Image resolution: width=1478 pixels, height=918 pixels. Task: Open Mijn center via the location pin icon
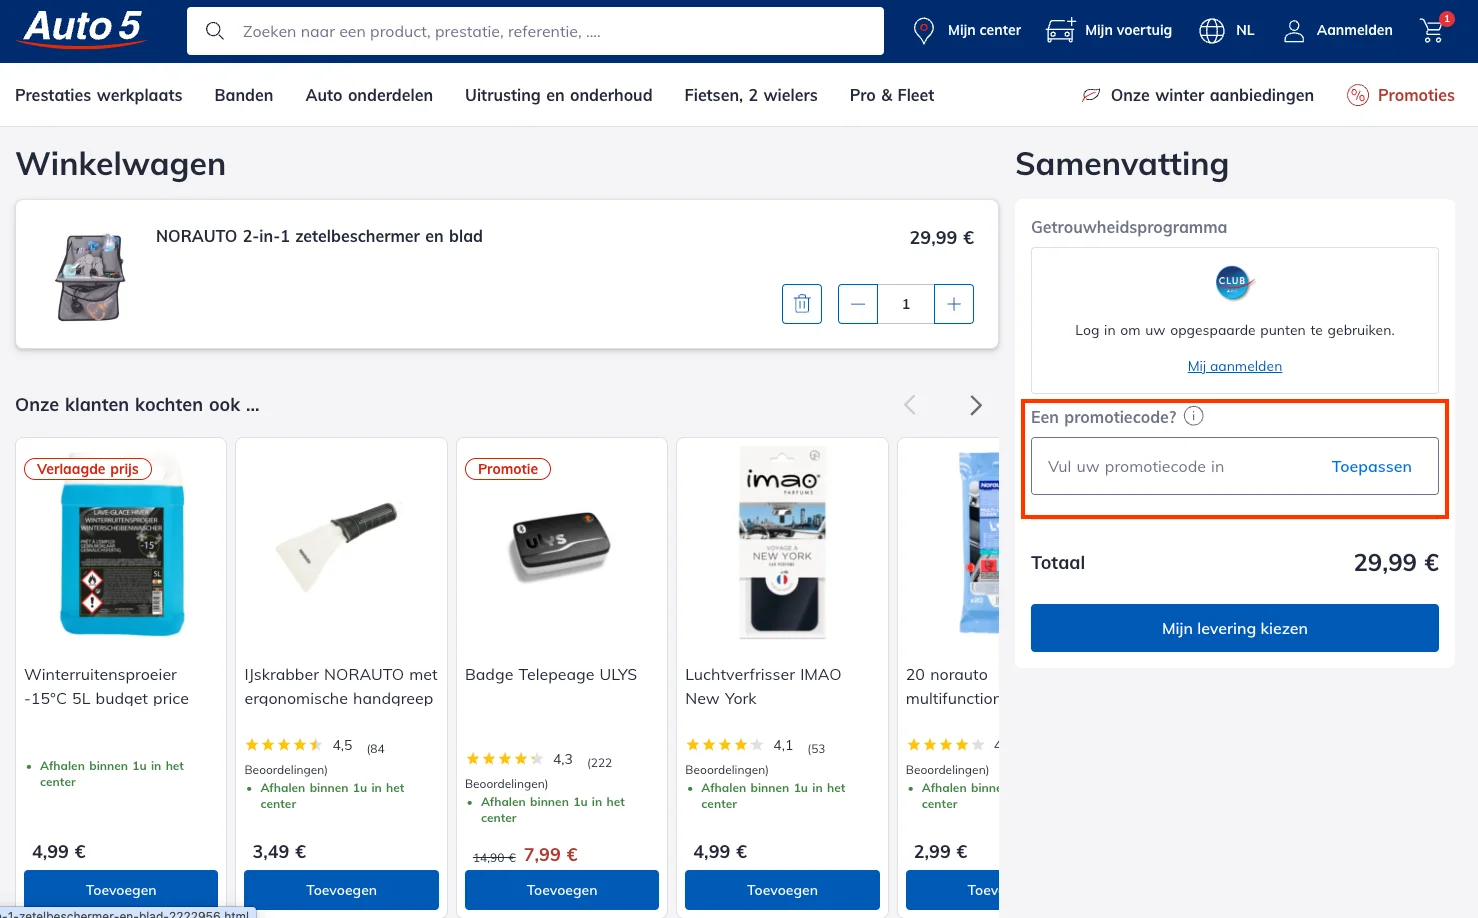click(x=923, y=30)
